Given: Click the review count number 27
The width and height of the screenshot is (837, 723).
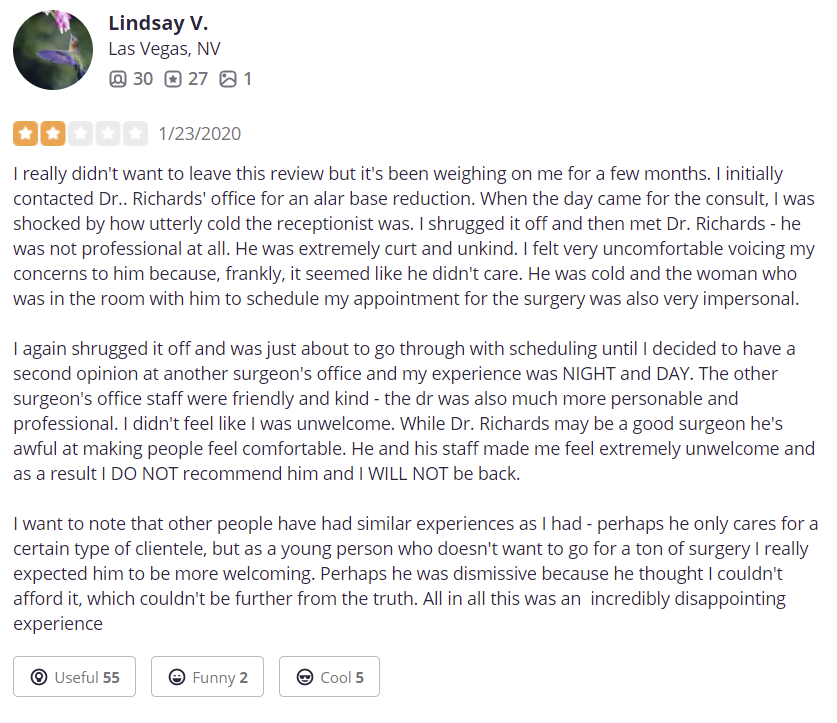Looking at the screenshot, I should tap(198, 79).
